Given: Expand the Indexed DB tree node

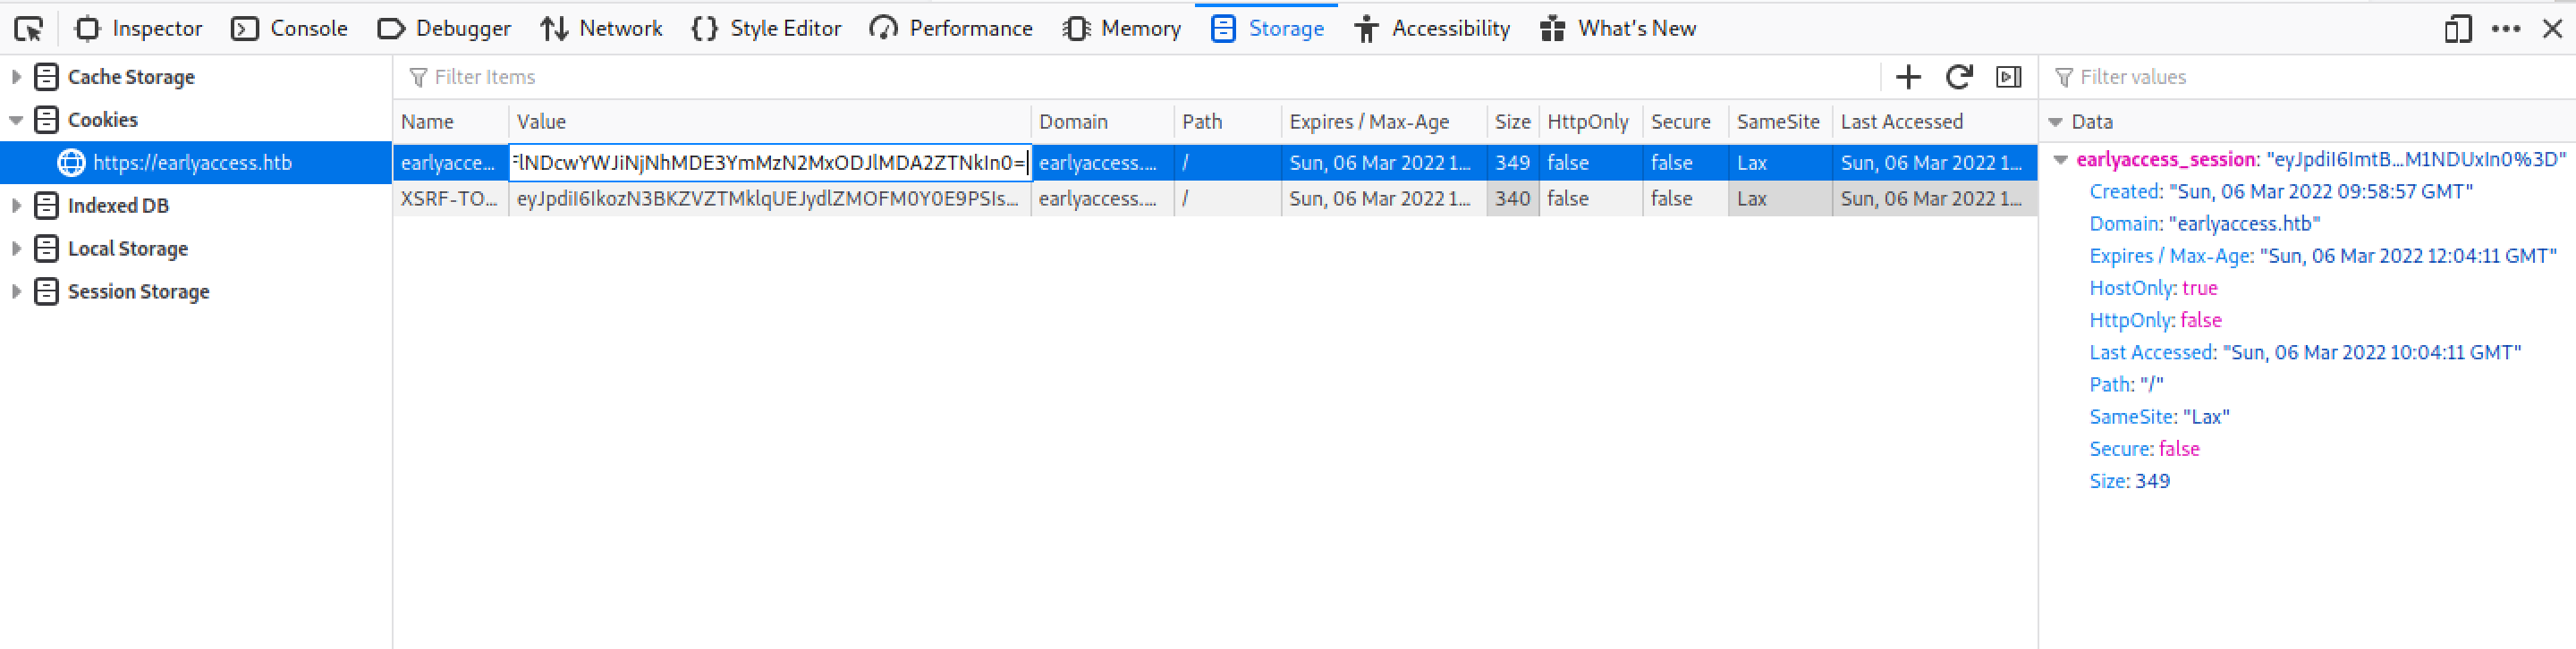Looking at the screenshot, I should click(16, 206).
